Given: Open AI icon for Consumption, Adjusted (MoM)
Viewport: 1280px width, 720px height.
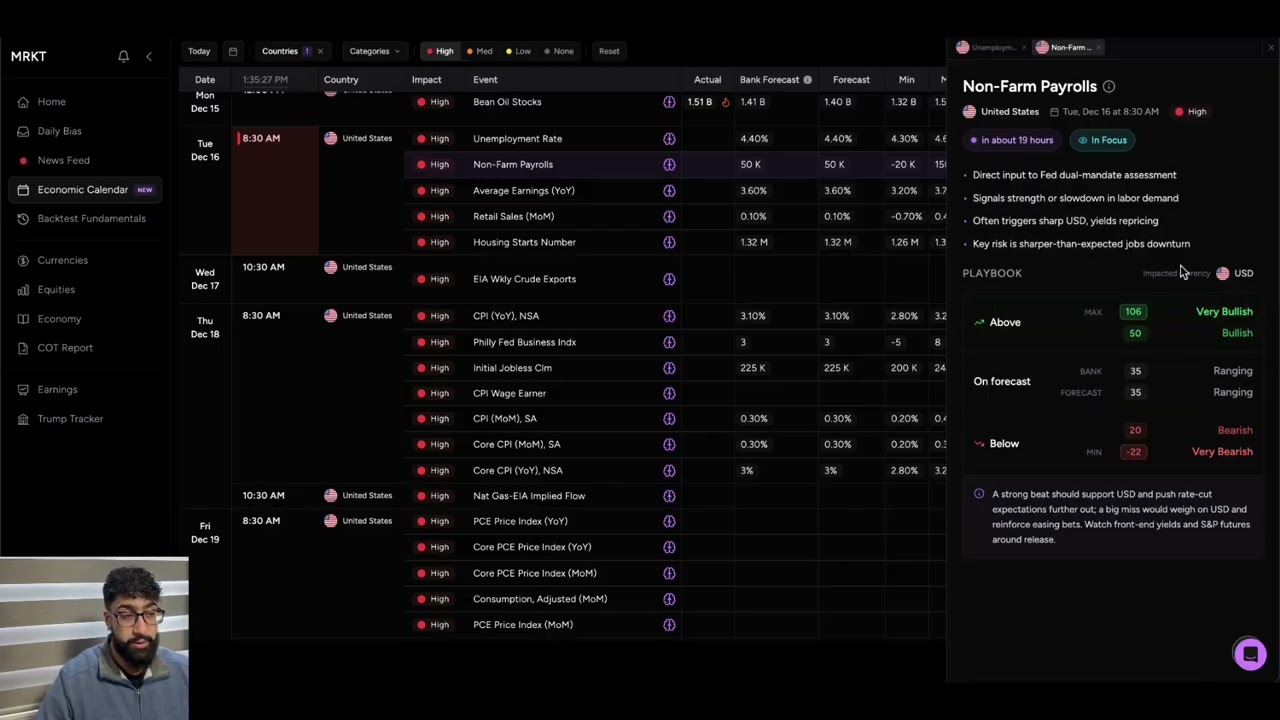Looking at the screenshot, I should 669,599.
